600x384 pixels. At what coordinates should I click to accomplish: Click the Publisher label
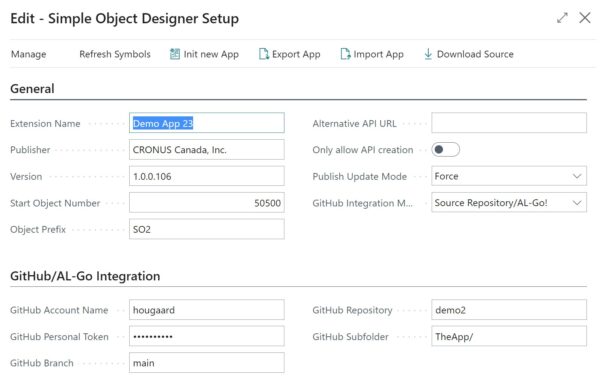(30, 150)
